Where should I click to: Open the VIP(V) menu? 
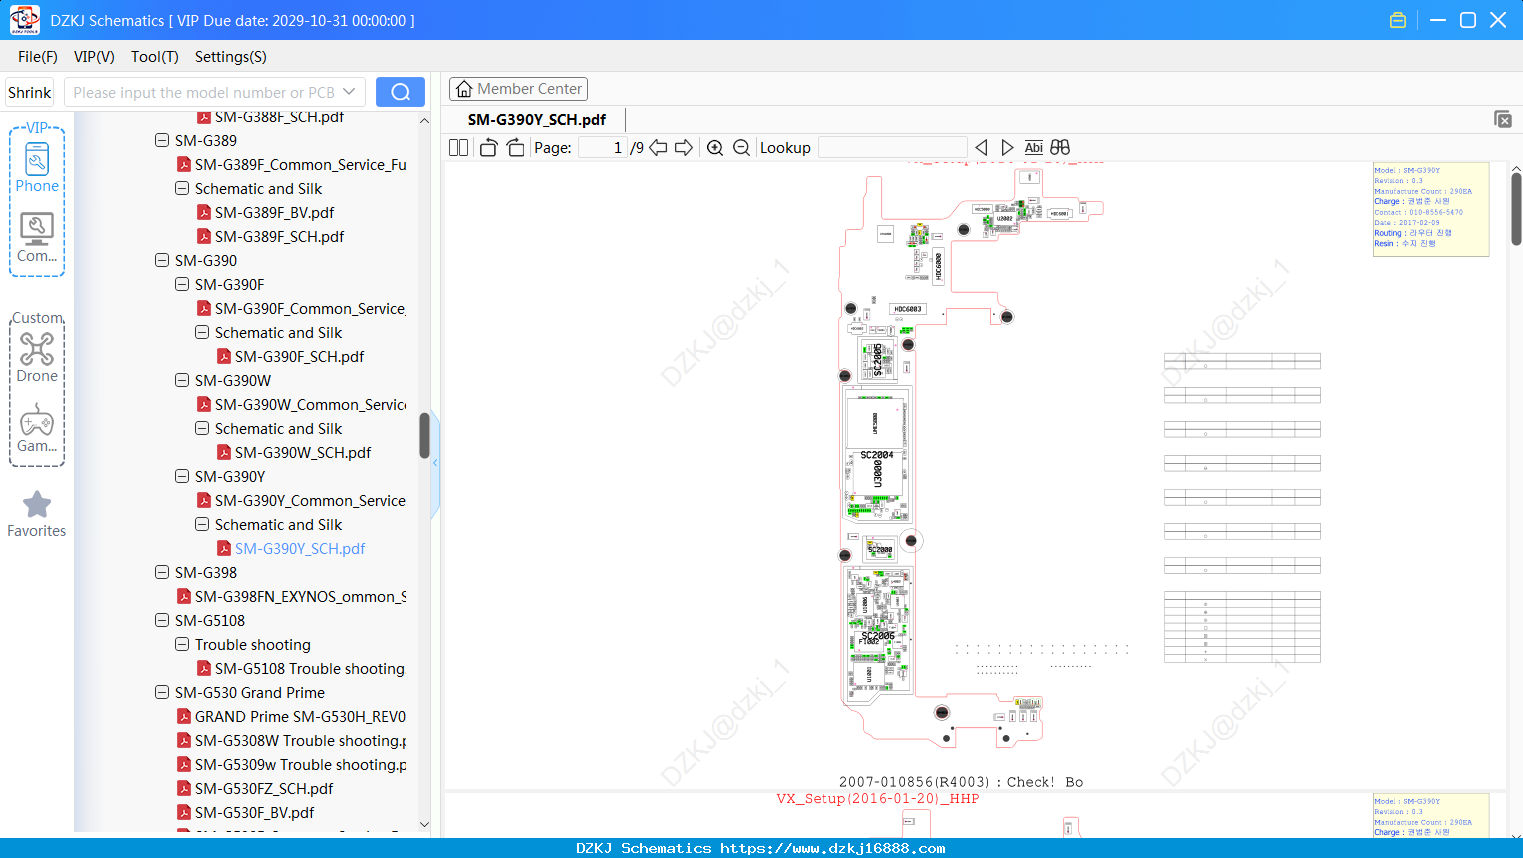pos(94,56)
